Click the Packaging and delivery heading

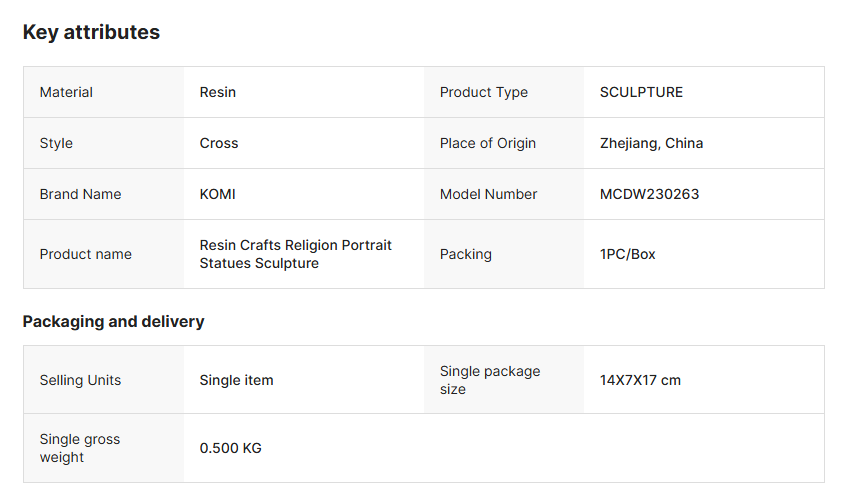(x=113, y=321)
